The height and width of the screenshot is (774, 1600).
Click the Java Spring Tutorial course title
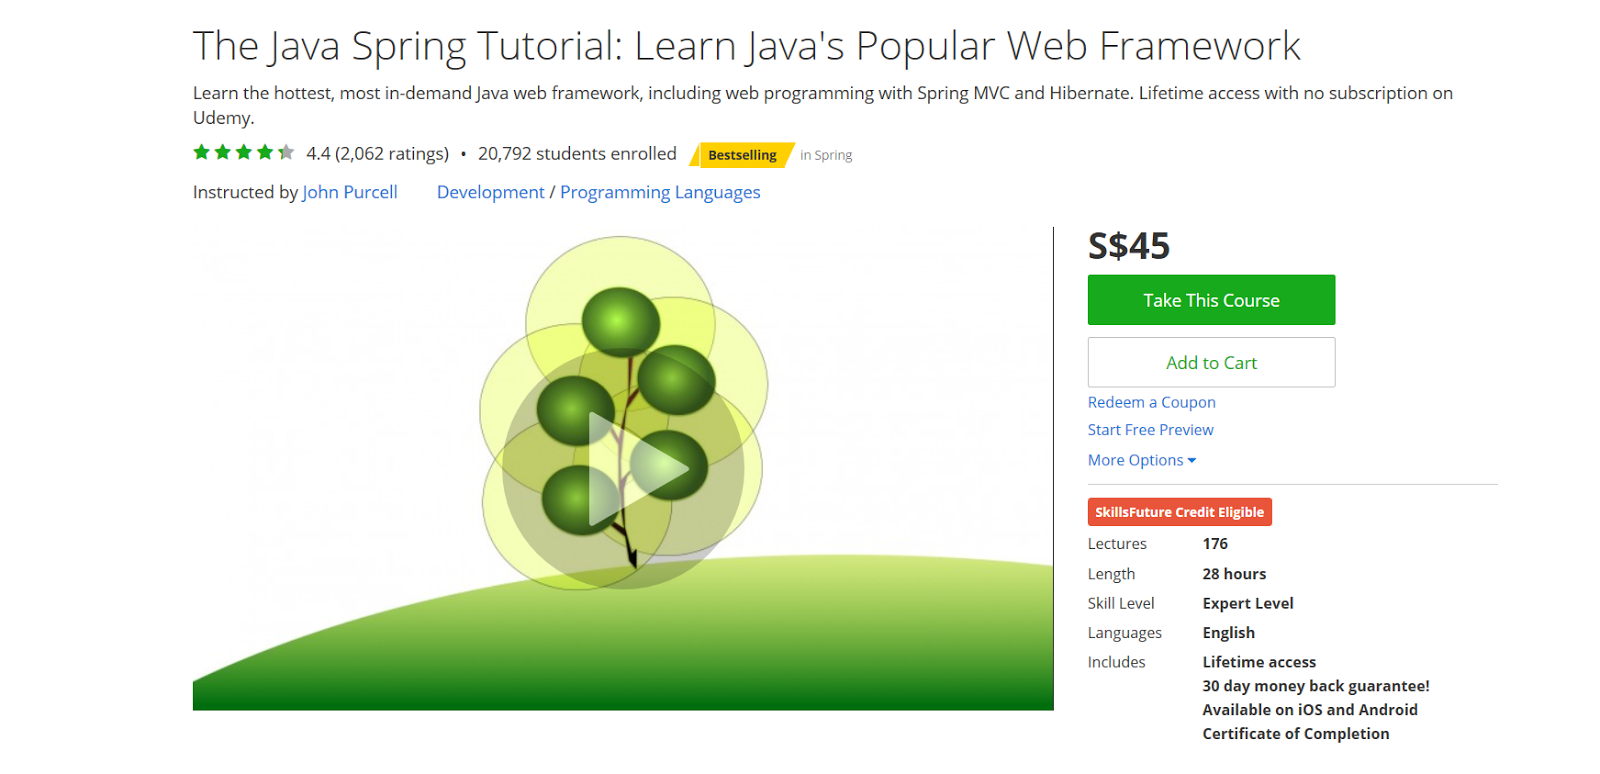pos(746,46)
